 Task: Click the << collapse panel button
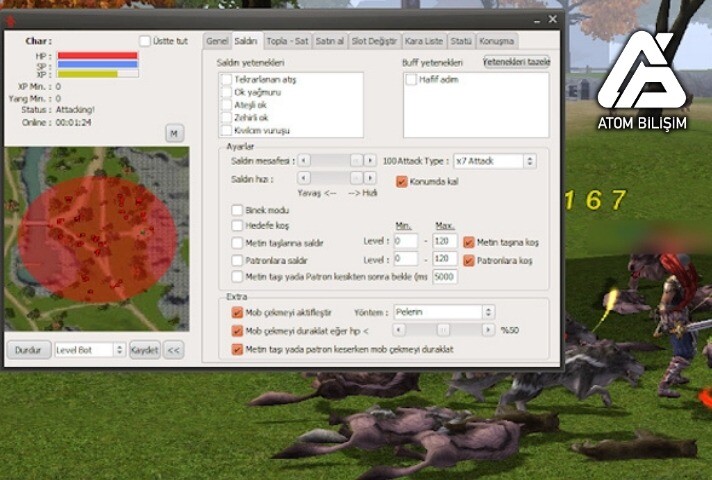pyautogui.click(x=173, y=350)
